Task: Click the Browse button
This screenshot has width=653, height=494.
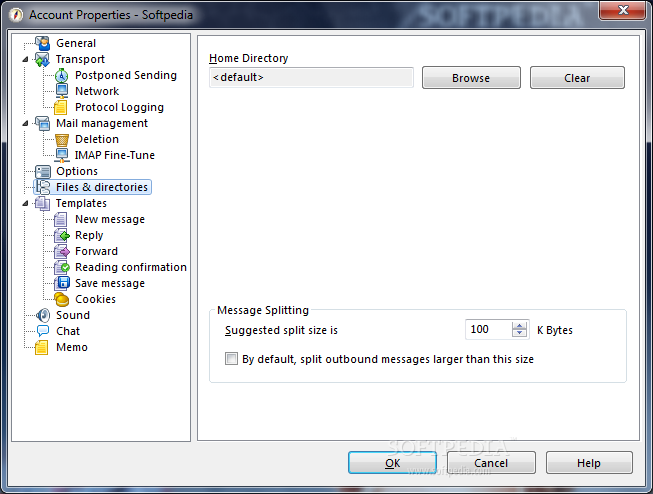Action: point(471,77)
